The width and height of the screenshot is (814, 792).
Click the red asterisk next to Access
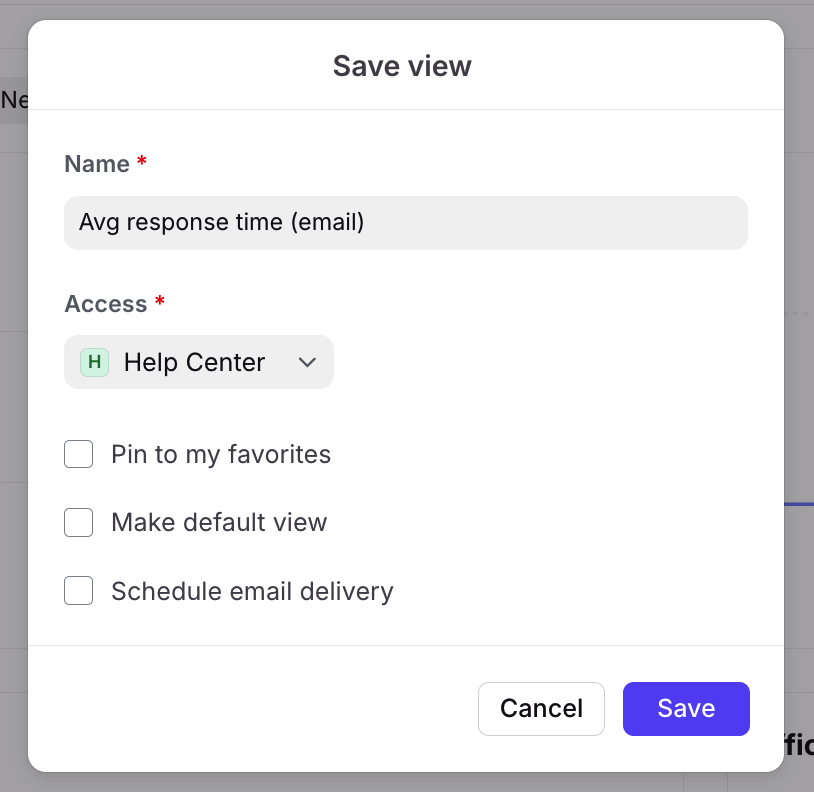tap(160, 301)
